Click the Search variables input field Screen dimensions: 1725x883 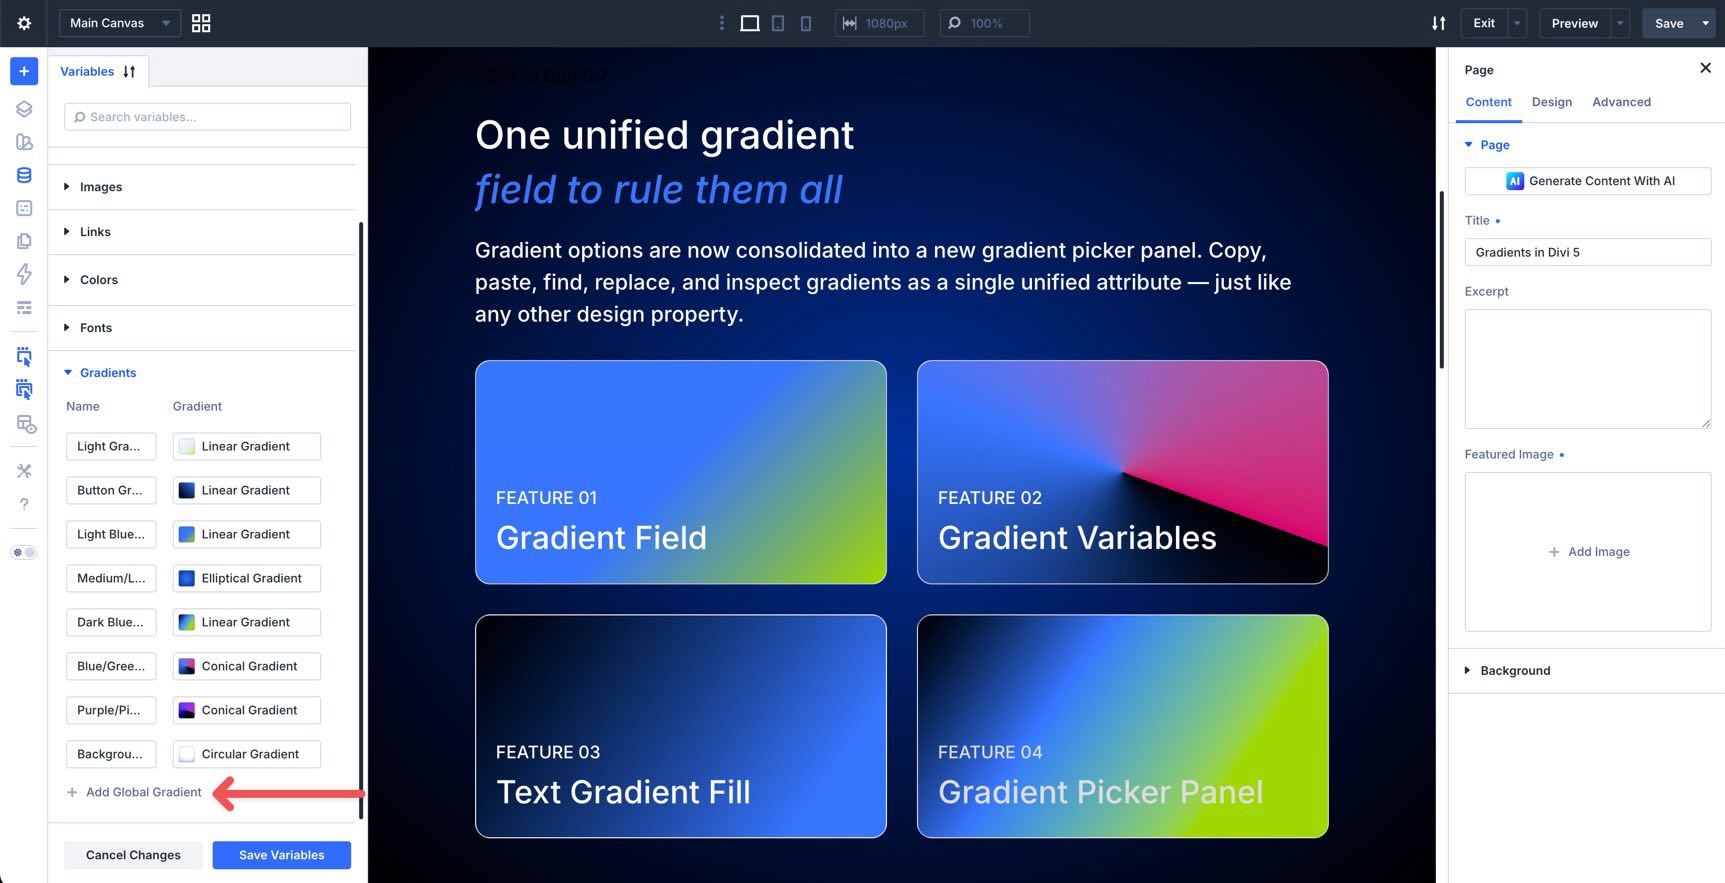coord(207,117)
